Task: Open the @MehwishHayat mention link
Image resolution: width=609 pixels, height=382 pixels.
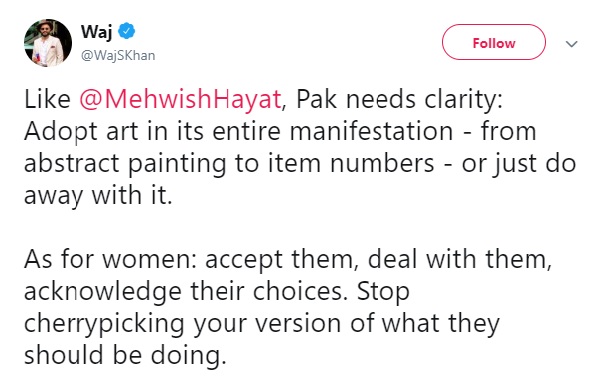Action: pos(180,99)
